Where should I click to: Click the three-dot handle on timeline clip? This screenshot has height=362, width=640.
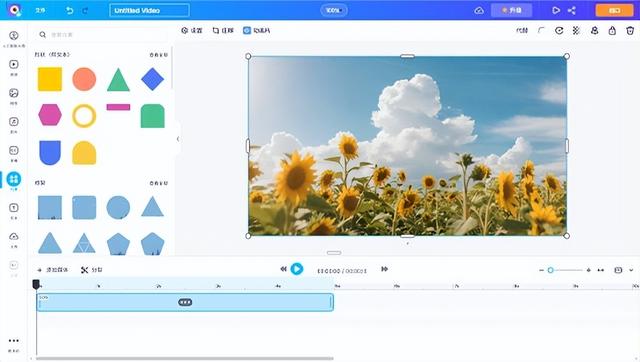pos(185,302)
